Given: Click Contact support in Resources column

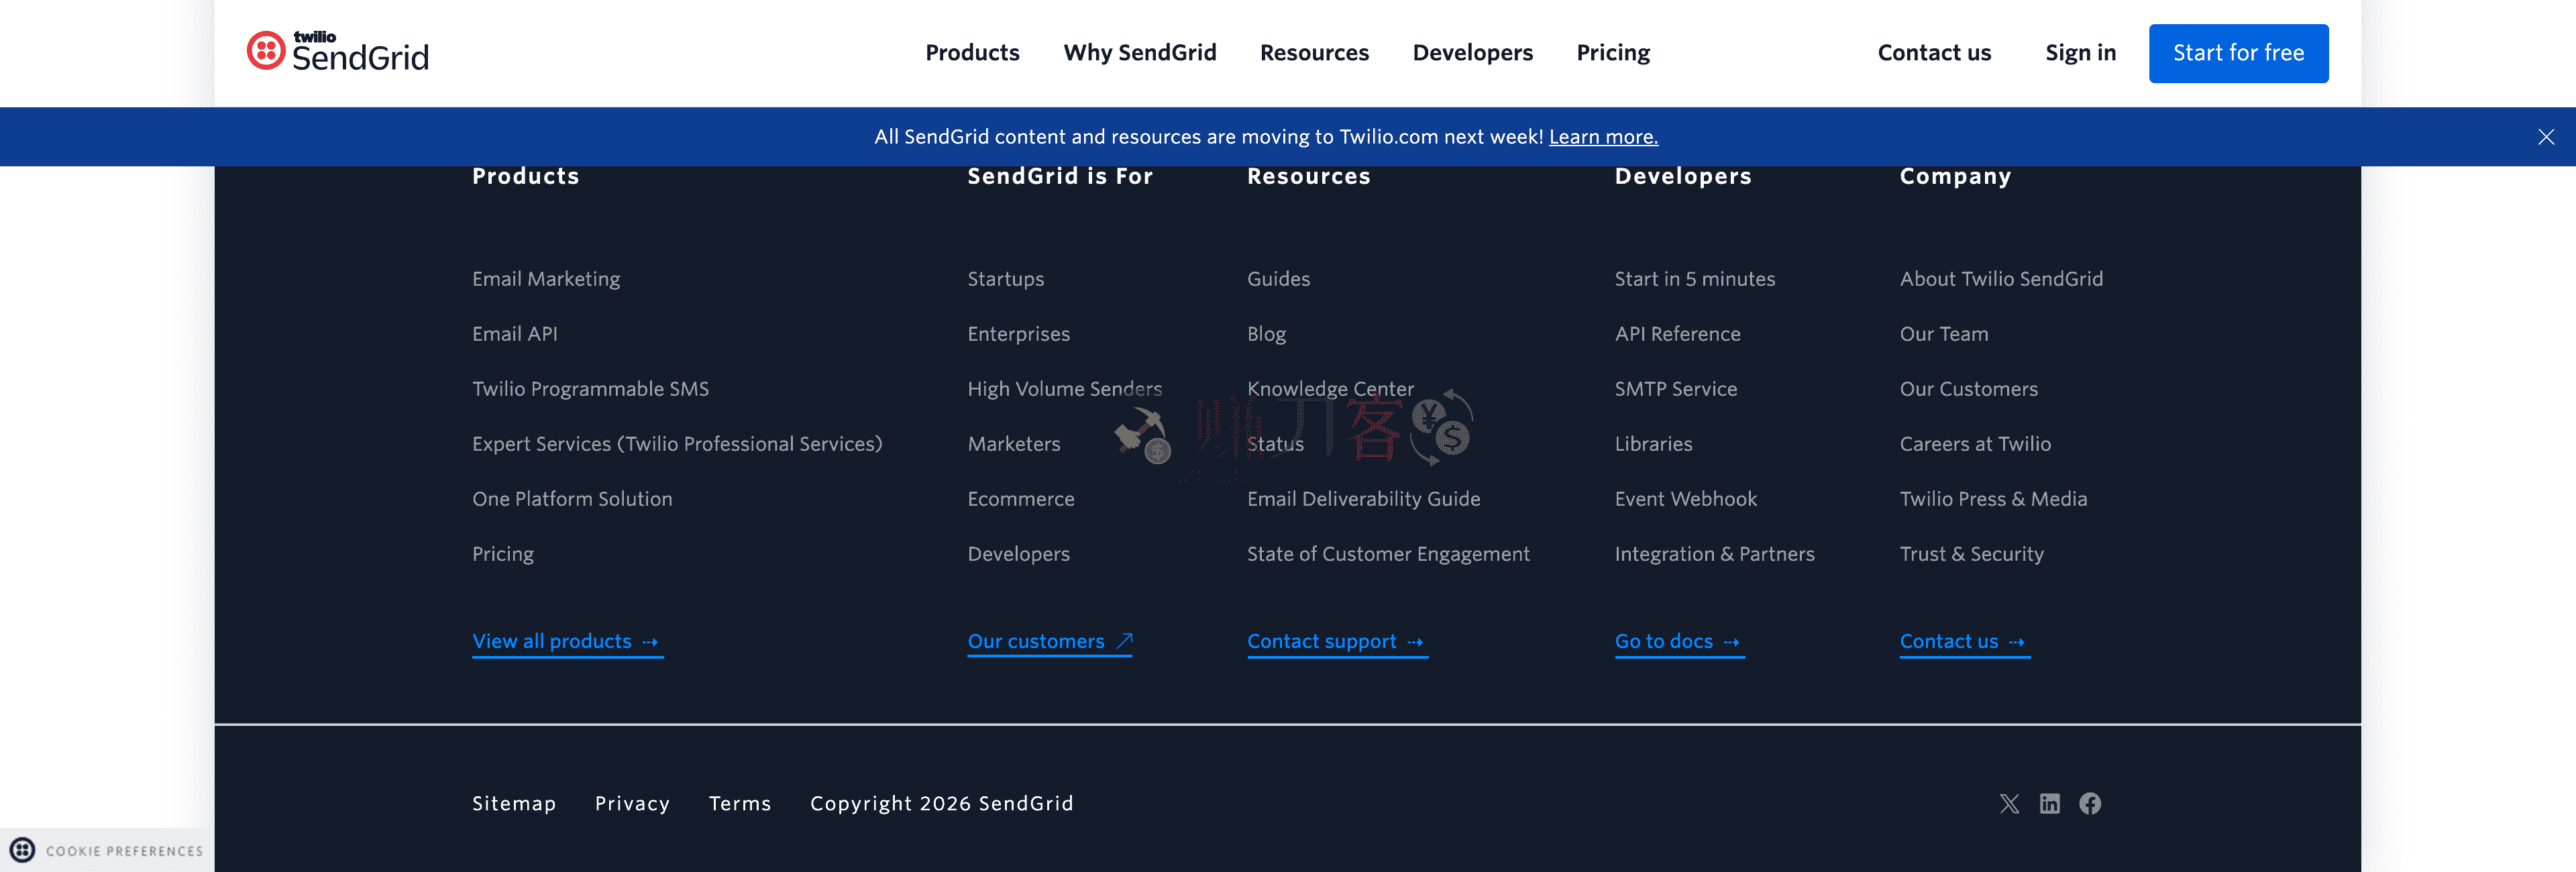Looking at the screenshot, I should coord(1321,641).
